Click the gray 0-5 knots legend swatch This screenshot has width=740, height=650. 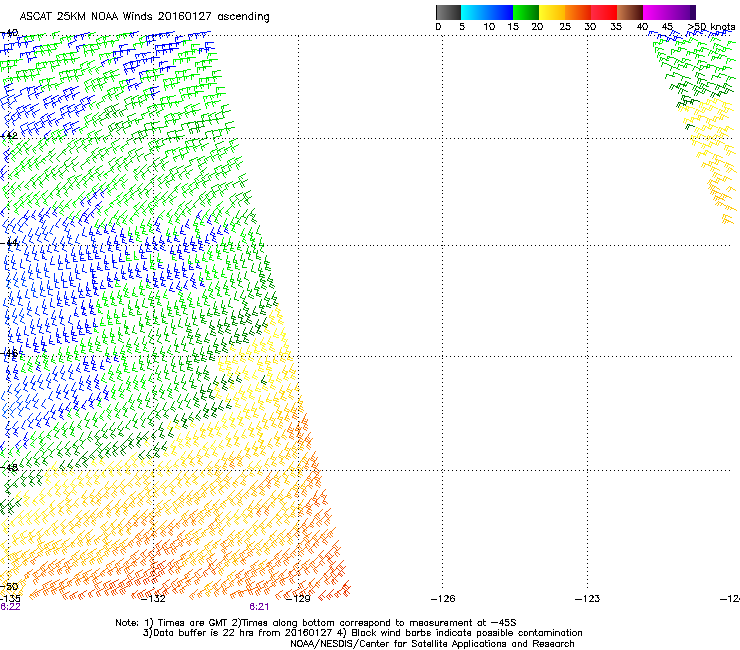click(x=448, y=12)
